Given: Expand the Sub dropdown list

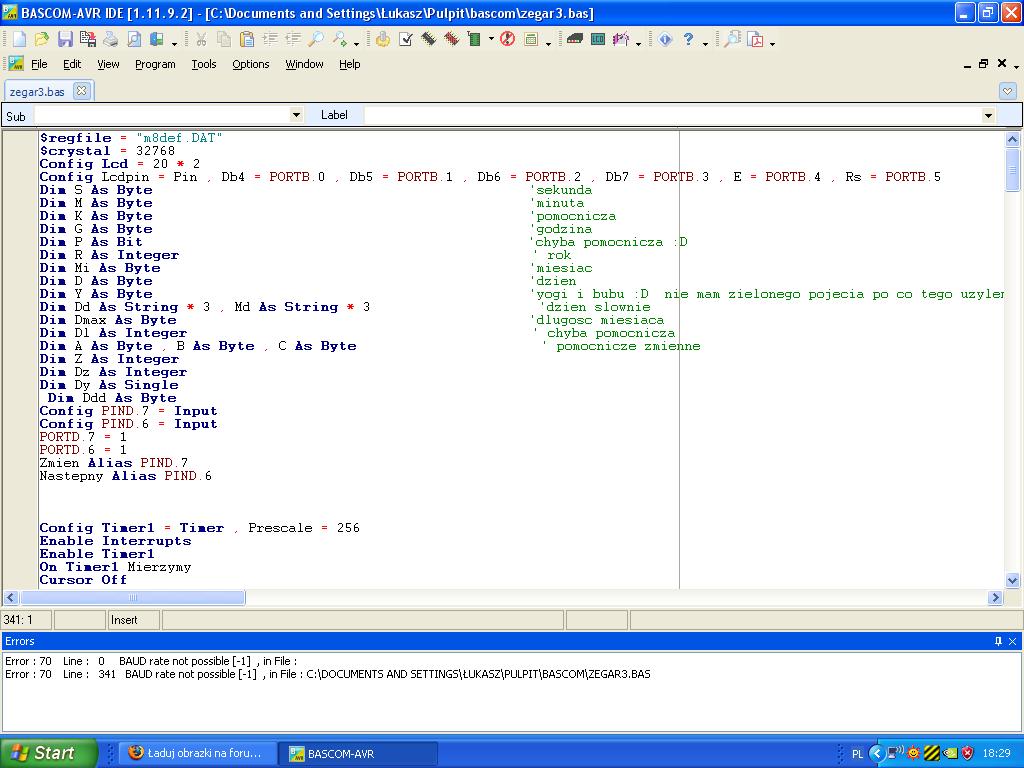Looking at the screenshot, I should (x=295, y=115).
